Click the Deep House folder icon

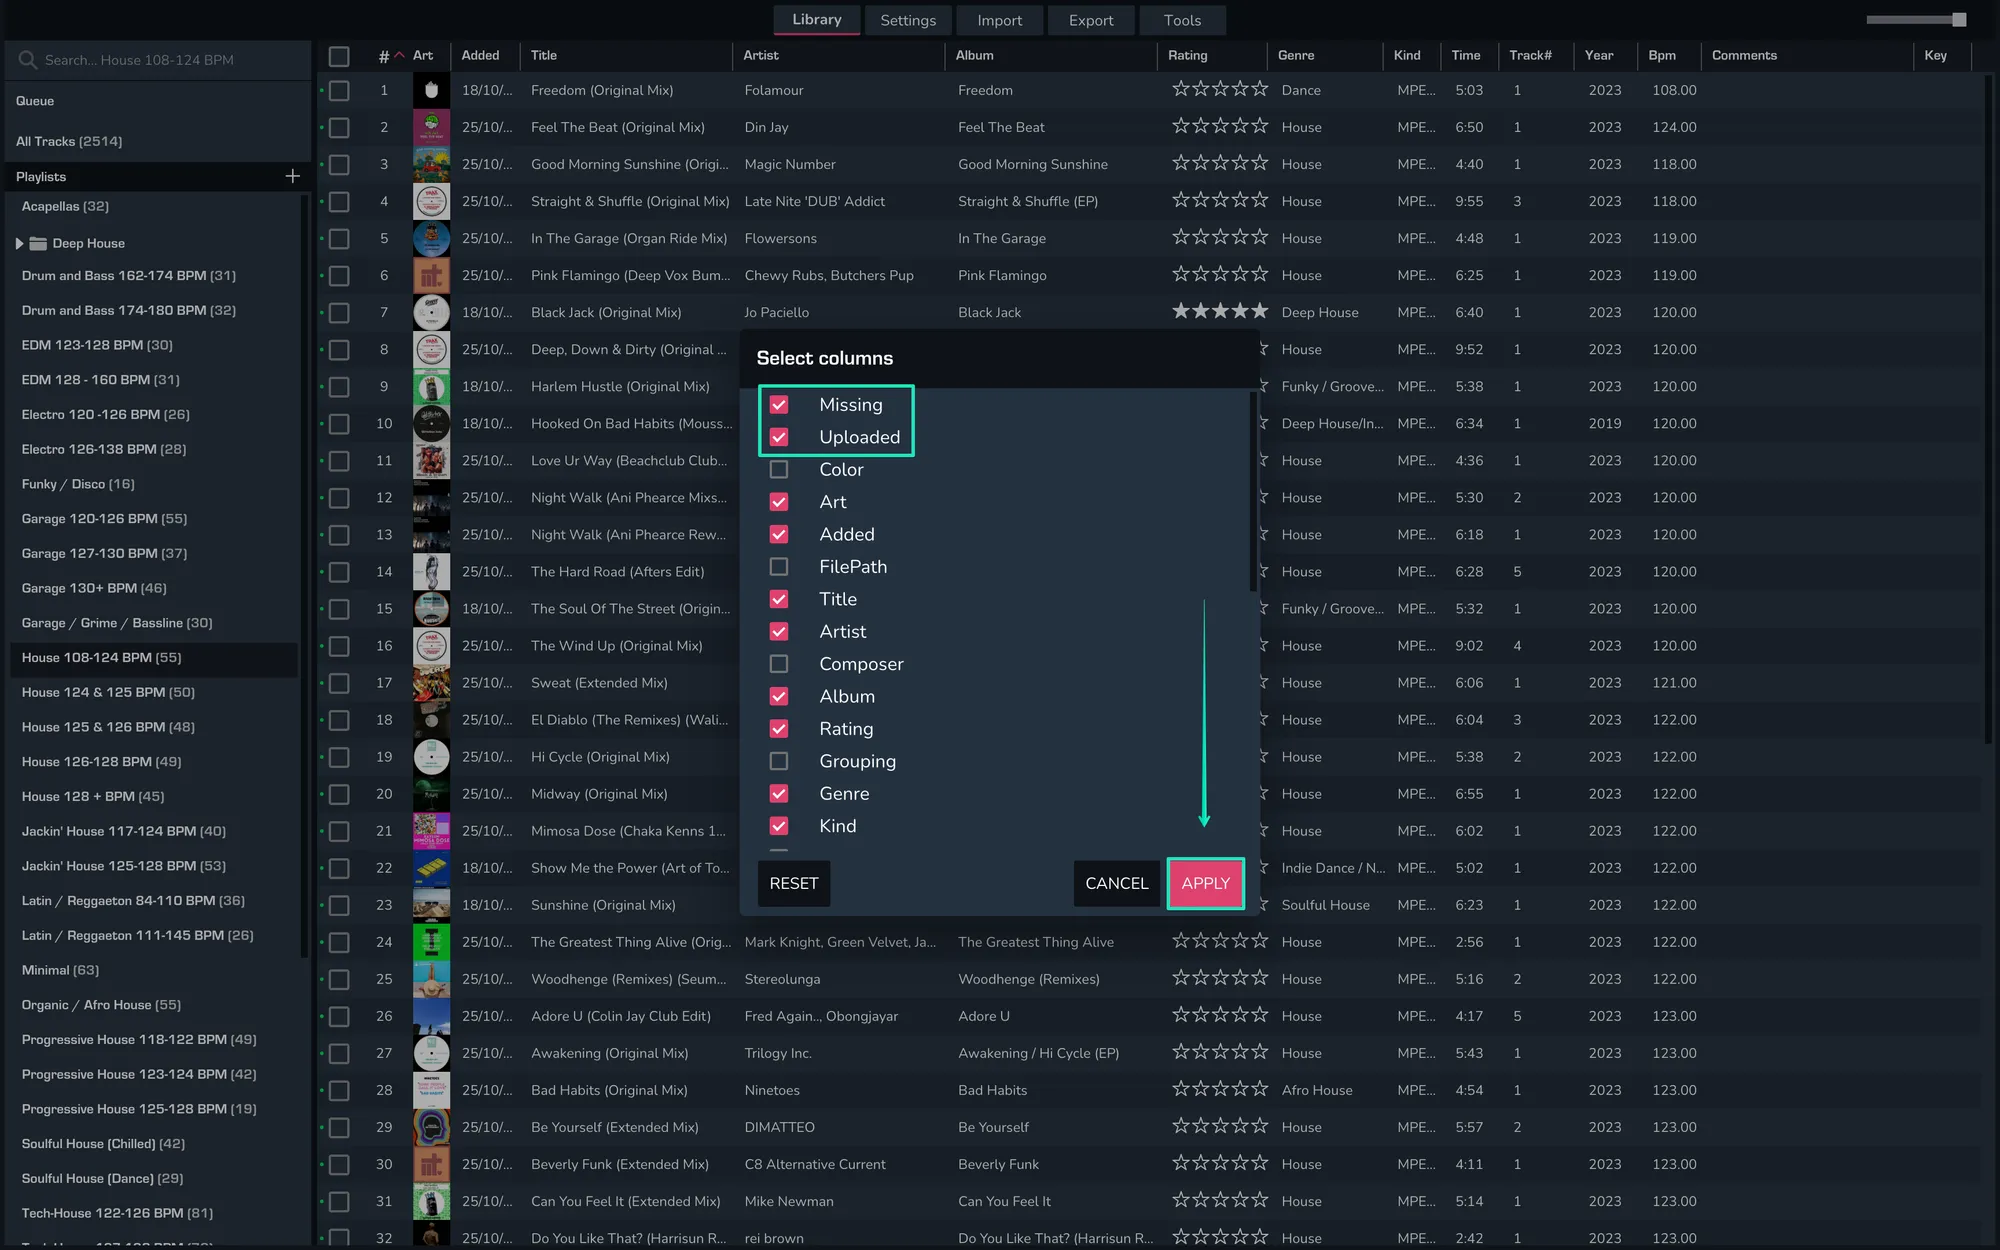39,243
